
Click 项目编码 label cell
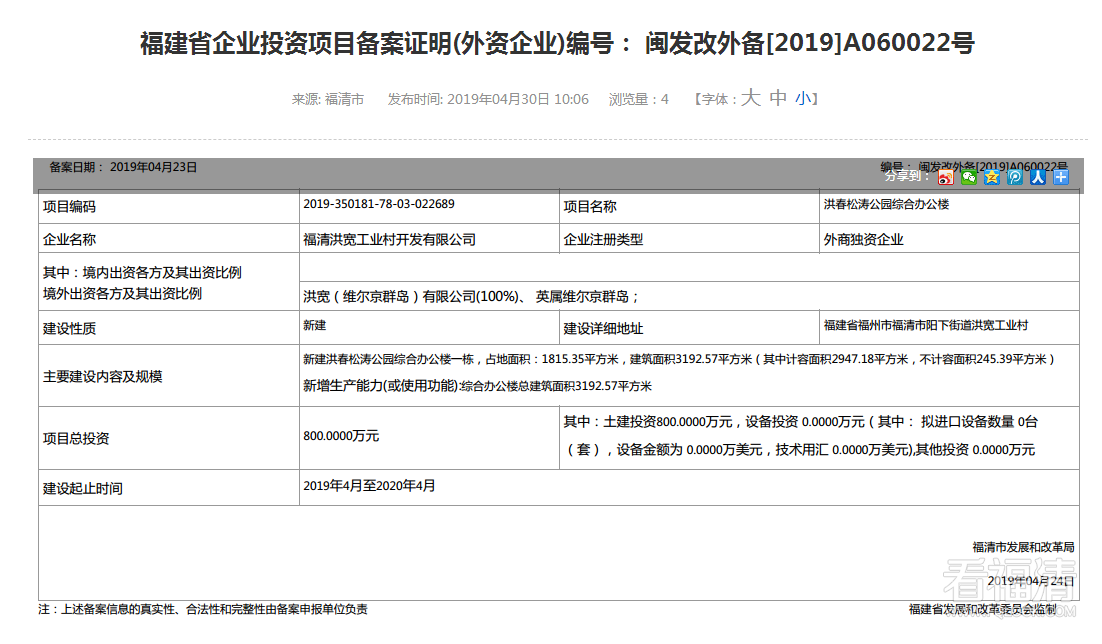(169, 207)
